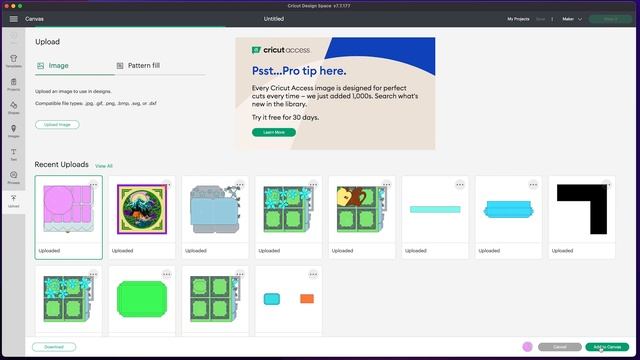Switch to the Image tab

click(x=53, y=66)
